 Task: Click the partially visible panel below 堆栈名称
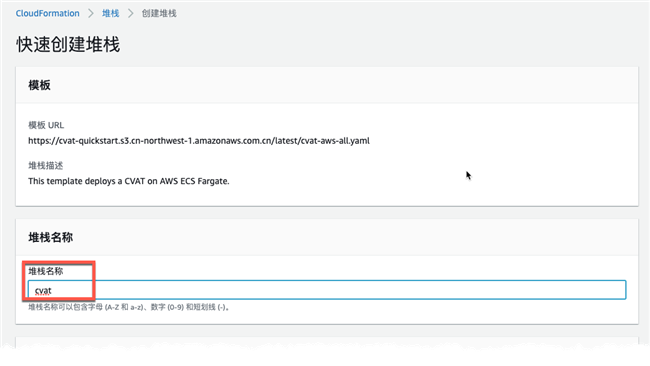point(327,342)
